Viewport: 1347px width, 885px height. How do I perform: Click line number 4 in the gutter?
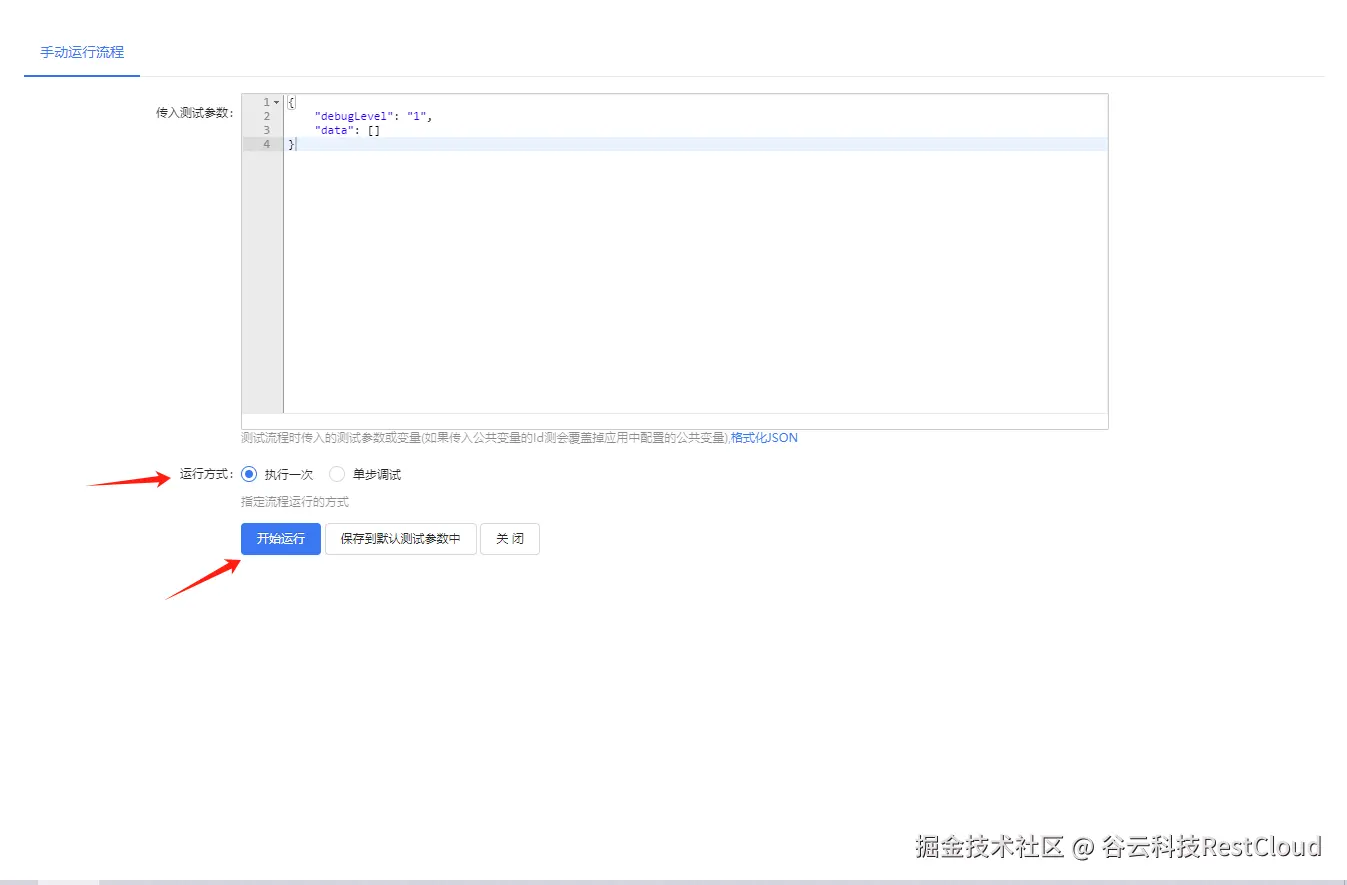click(266, 144)
